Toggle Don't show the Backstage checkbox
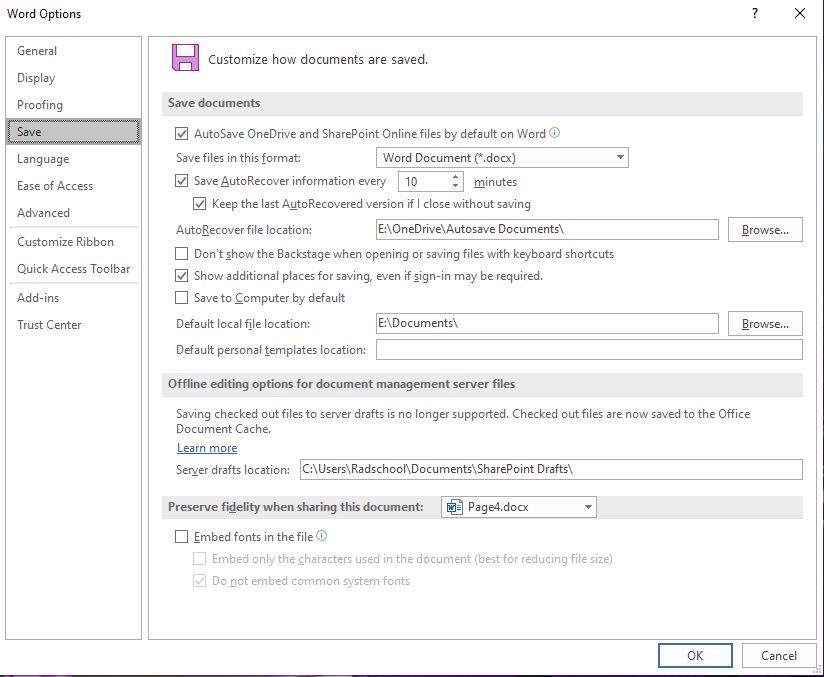824x677 pixels. 181,254
